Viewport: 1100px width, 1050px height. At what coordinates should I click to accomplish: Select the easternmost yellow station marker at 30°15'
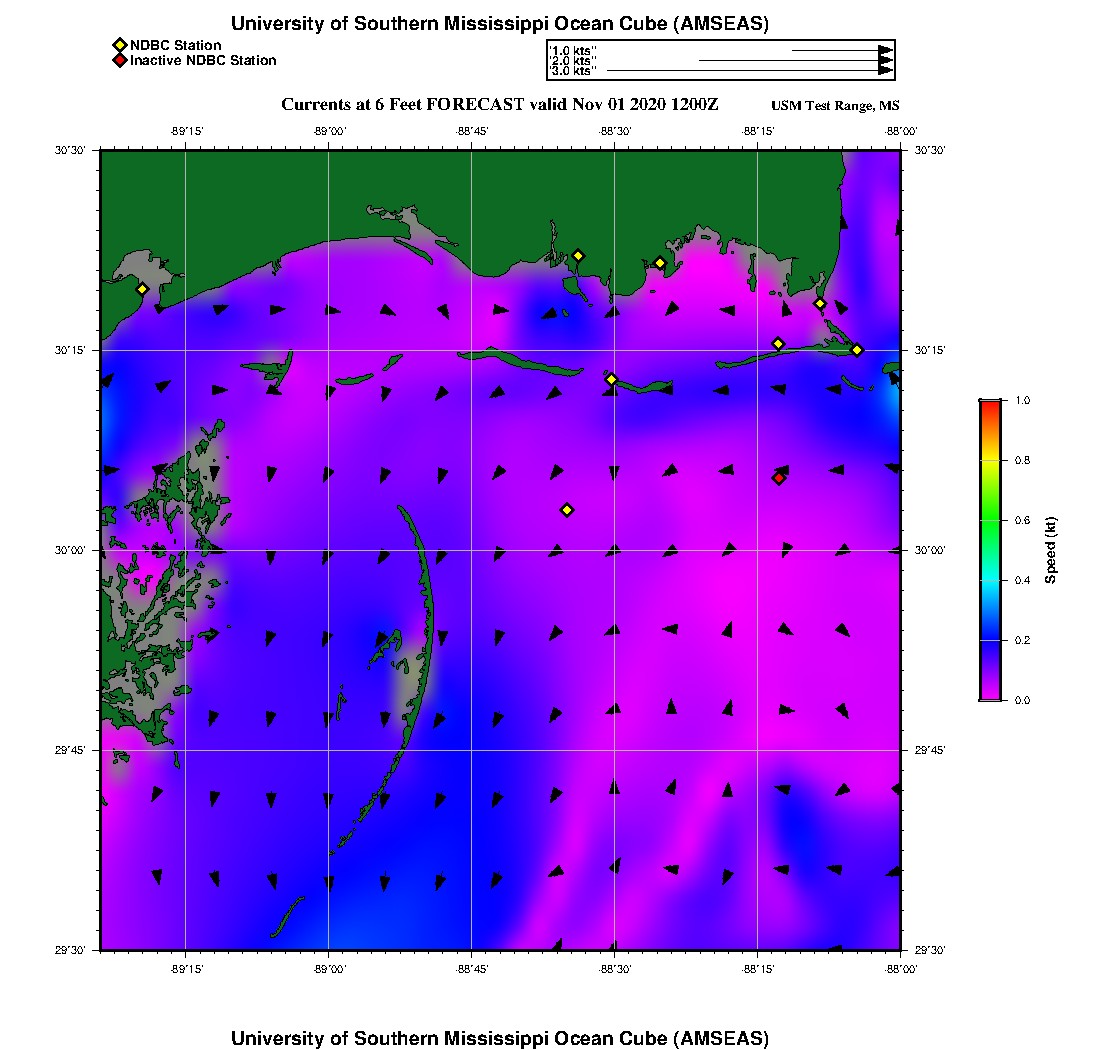(x=857, y=350)
